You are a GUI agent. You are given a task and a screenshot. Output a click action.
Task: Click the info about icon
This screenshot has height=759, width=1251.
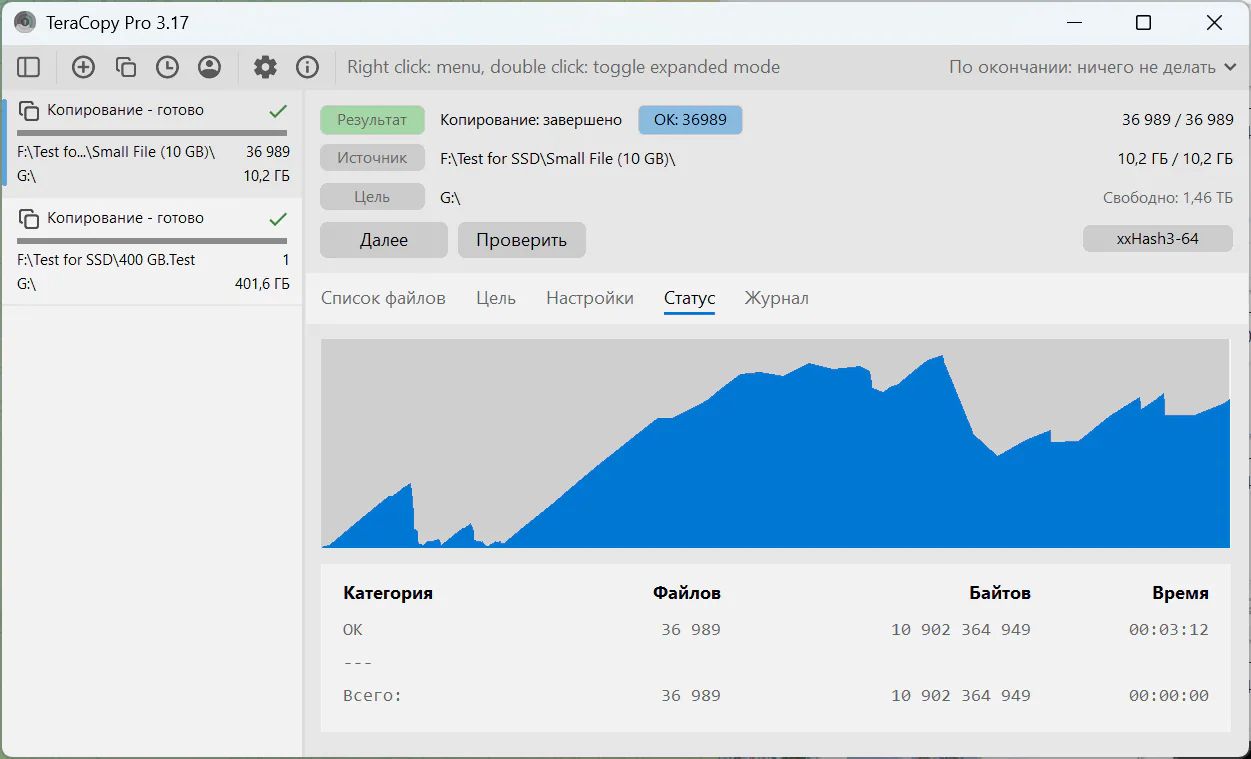(307, 67)
